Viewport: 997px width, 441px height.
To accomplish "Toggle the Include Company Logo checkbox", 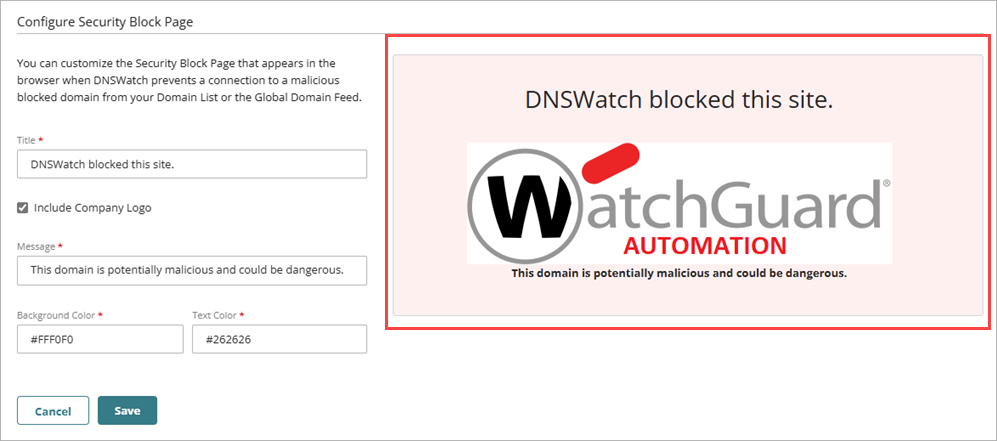I will coord(22,208).
